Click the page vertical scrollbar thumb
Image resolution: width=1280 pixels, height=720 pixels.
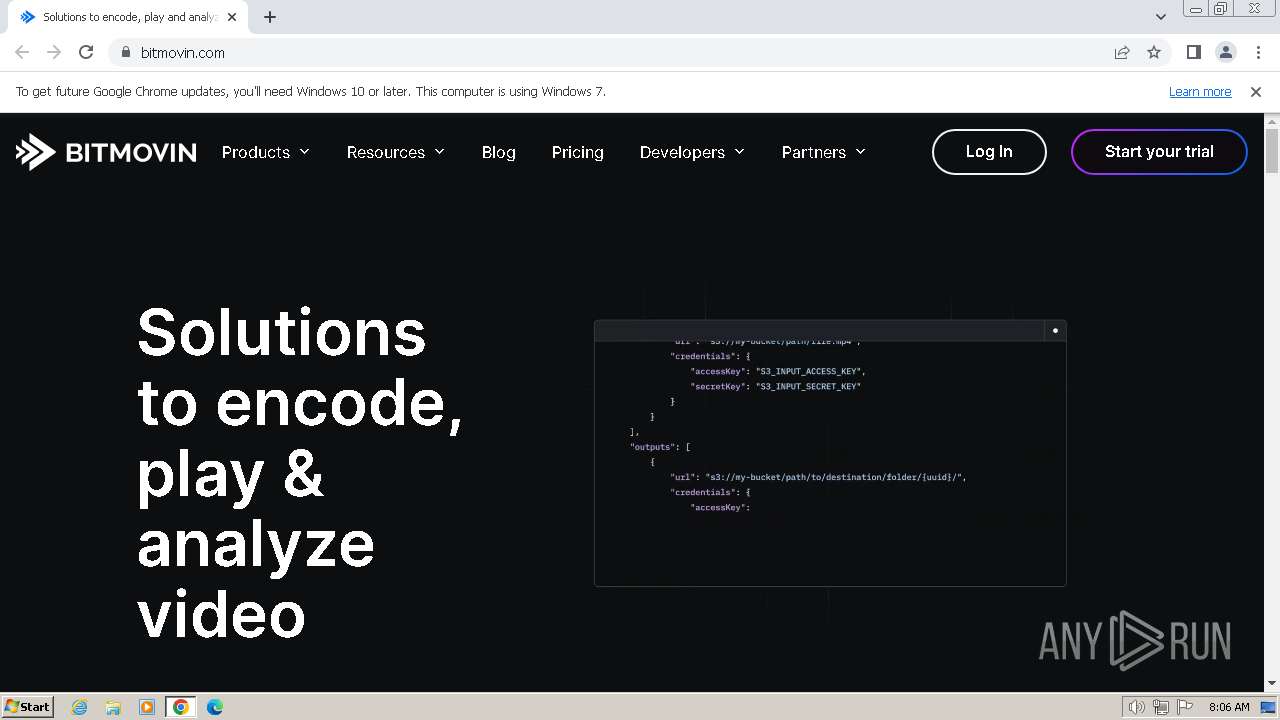coord(1272,151)
